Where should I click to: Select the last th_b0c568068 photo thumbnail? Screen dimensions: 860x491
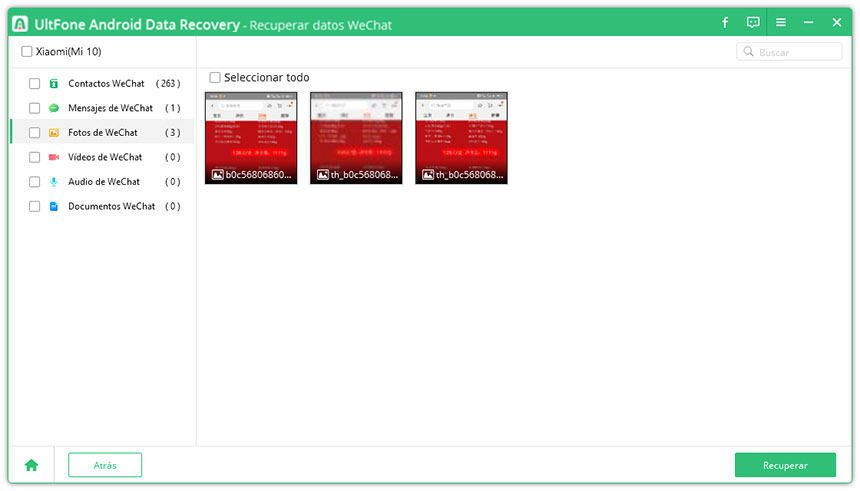(x=461, y=138)
